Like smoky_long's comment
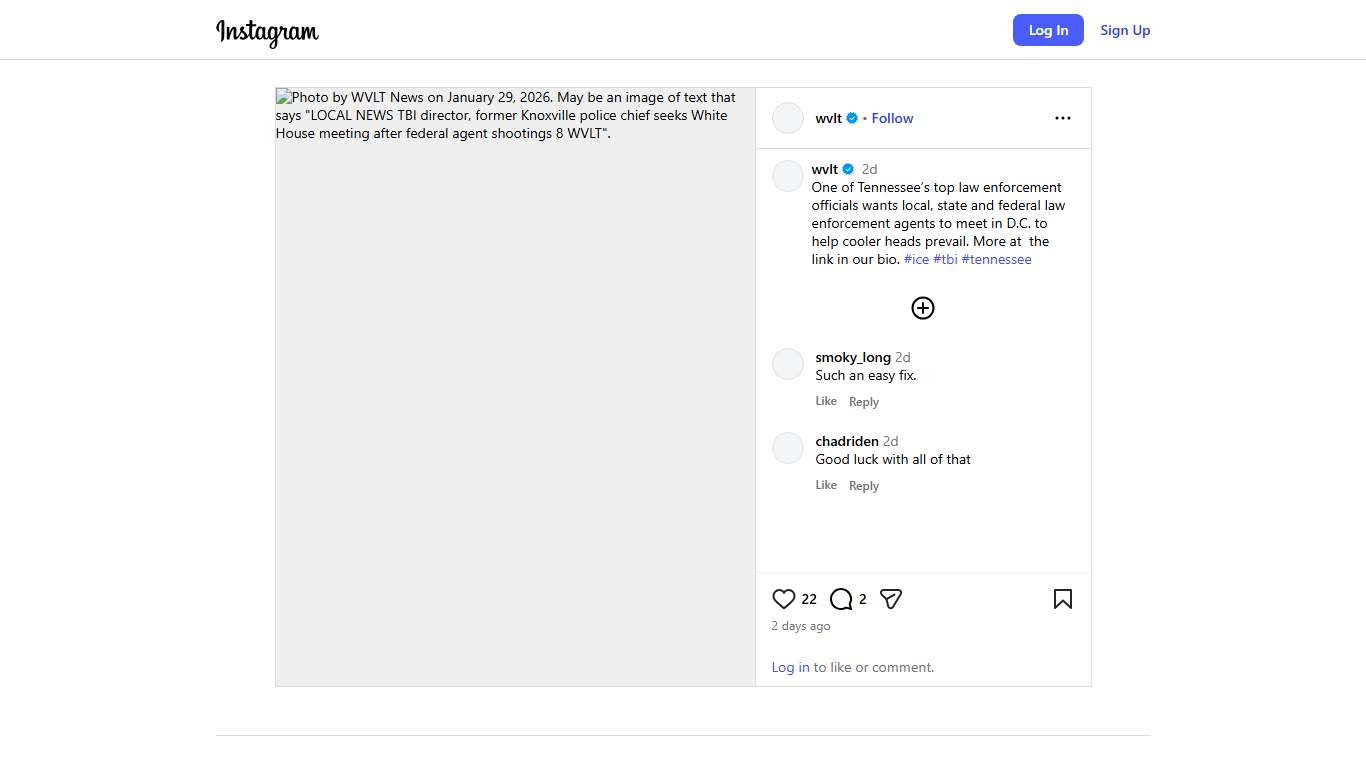1366x768 pixels. coord(826,401)
